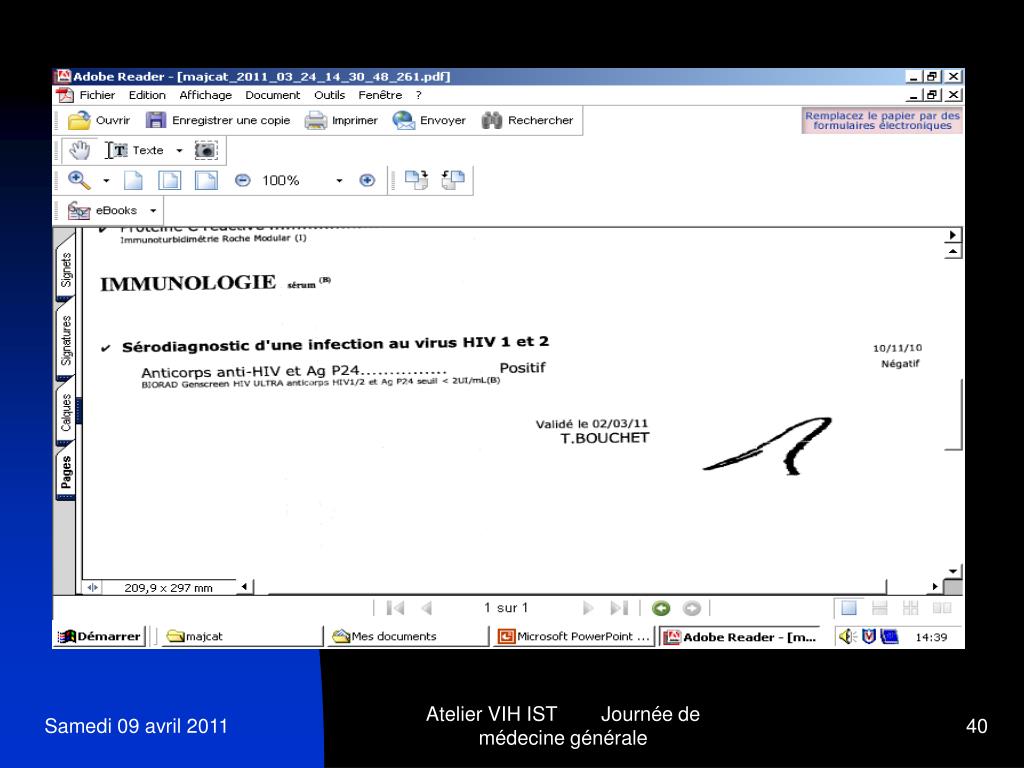Select continuous facing pages layout

(x=910, y=608)
